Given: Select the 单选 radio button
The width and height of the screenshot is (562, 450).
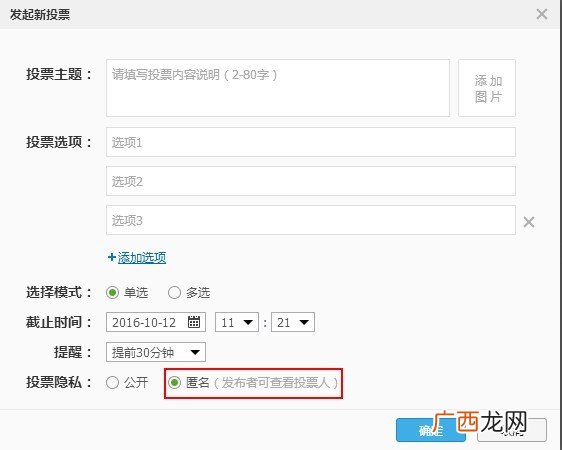Looking at the screenshot, I should (x=112, y=293).
